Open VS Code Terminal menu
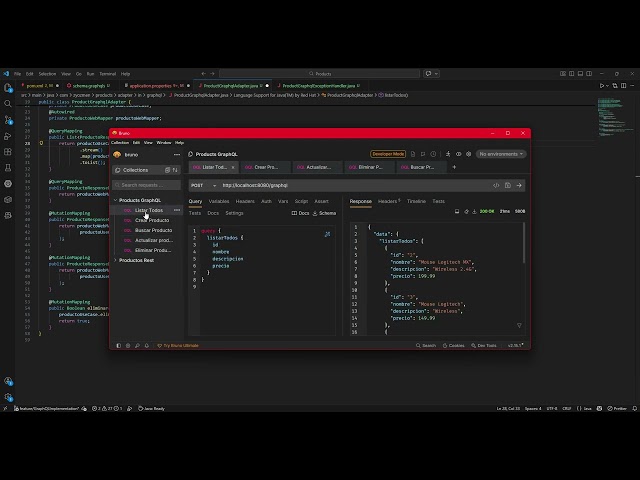This screenshot has width=640, height=480. [107, 74]
